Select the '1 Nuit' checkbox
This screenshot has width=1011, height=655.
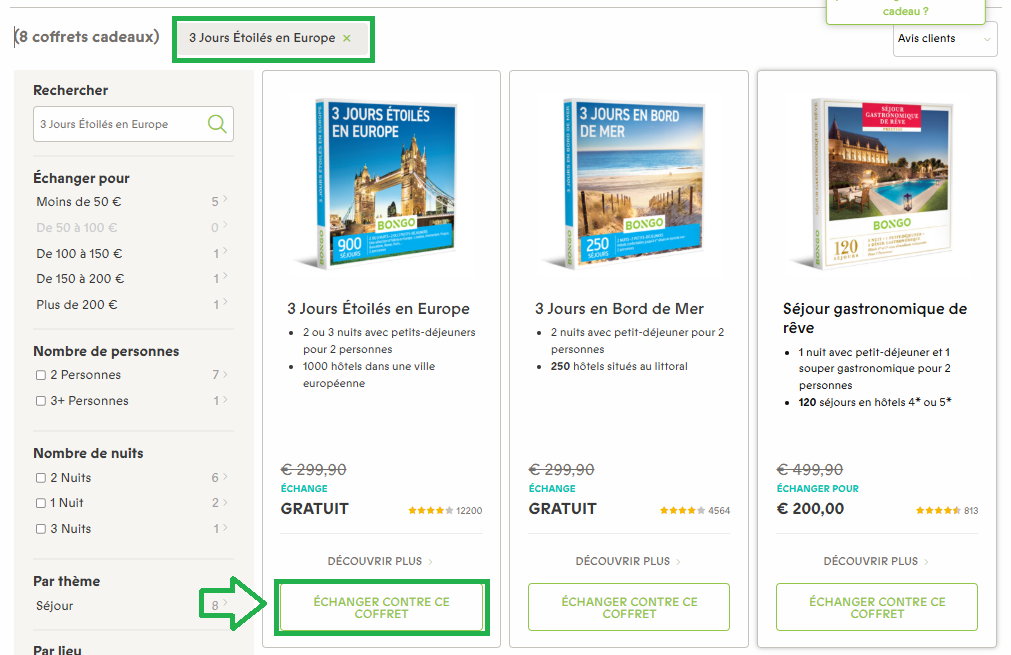[41, 503]
